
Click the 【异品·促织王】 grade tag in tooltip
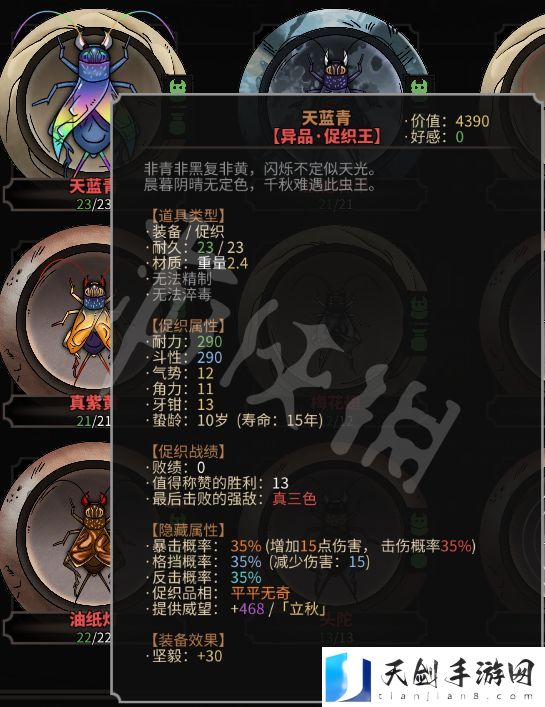click(x=326, y=136)
